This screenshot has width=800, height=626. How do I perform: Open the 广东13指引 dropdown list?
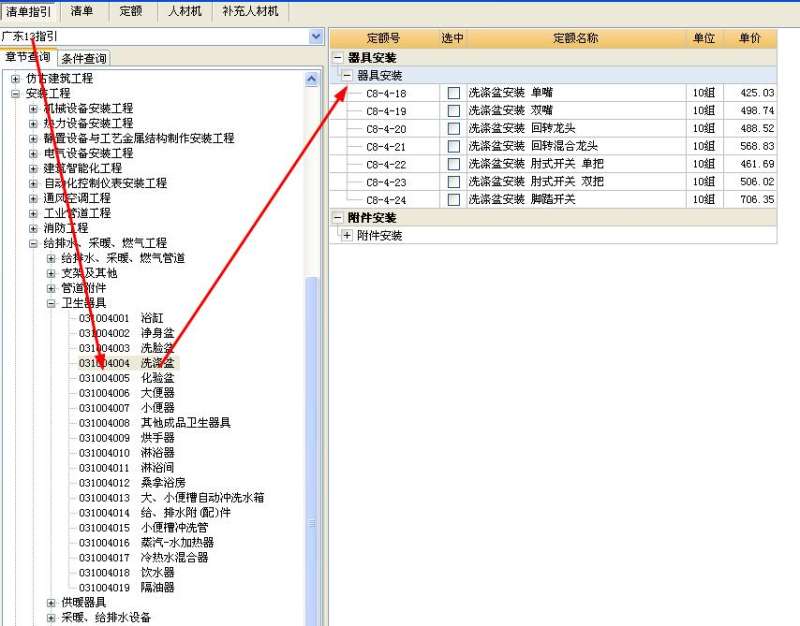[316, 36]
